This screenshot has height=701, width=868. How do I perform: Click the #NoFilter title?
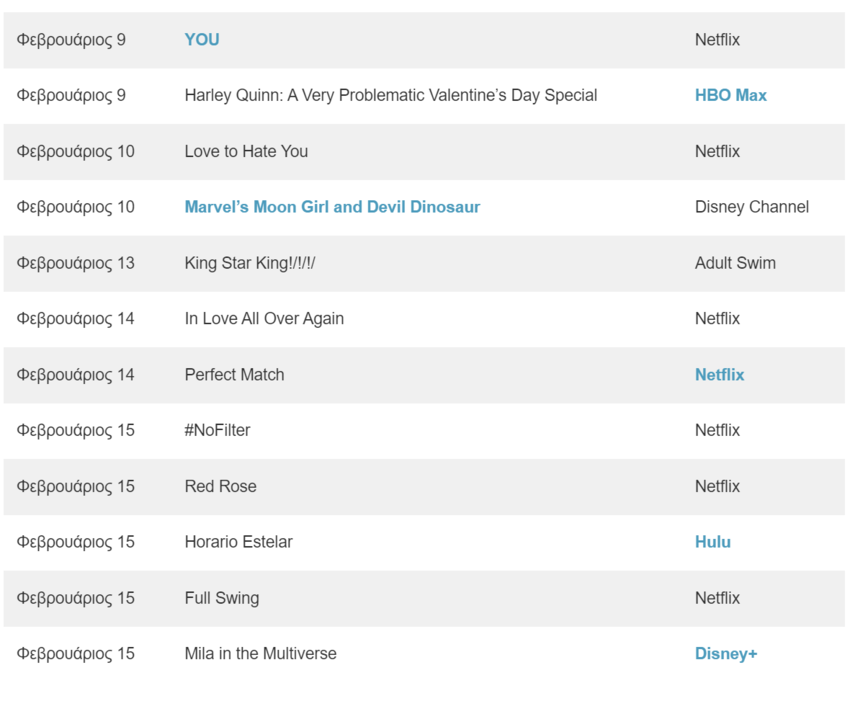[217, 431]
